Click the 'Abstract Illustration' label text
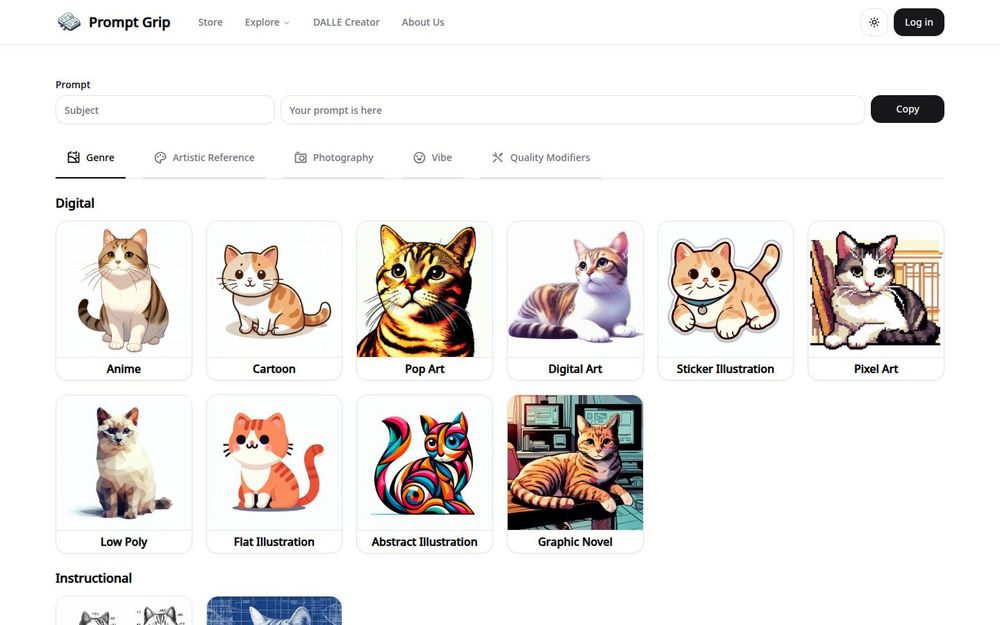The height and width of the screenshot is (625, 1000). pos(425,541)
